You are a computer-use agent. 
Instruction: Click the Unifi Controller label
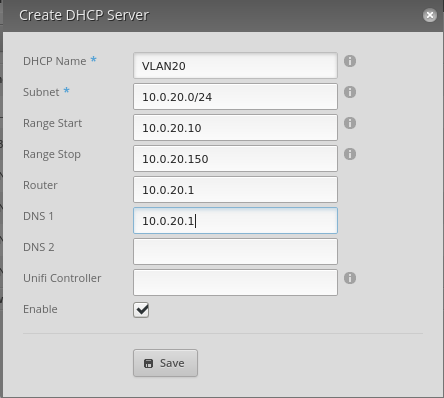[x=62, y=278]
